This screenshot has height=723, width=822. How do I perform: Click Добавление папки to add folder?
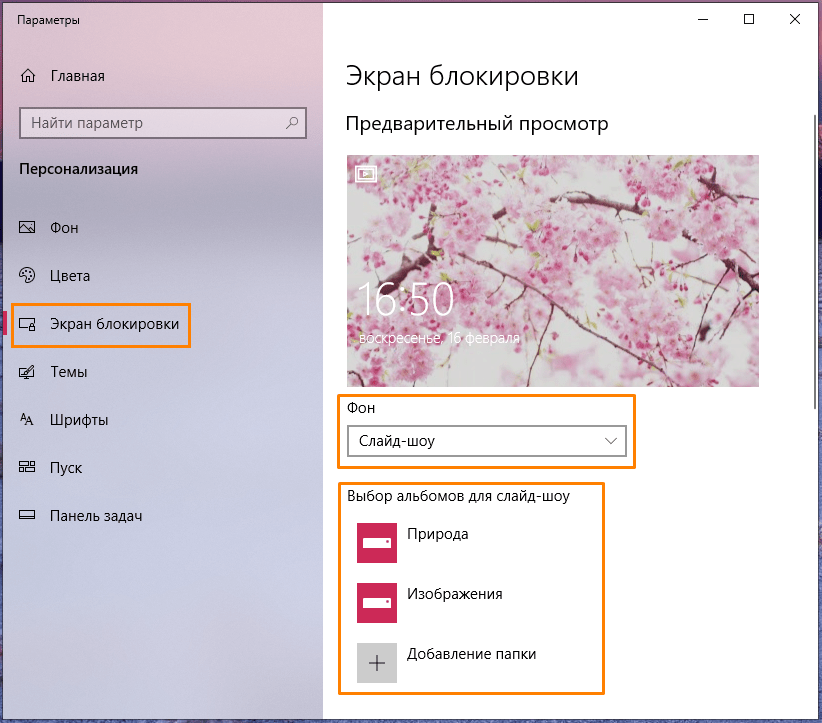point(471,654)
